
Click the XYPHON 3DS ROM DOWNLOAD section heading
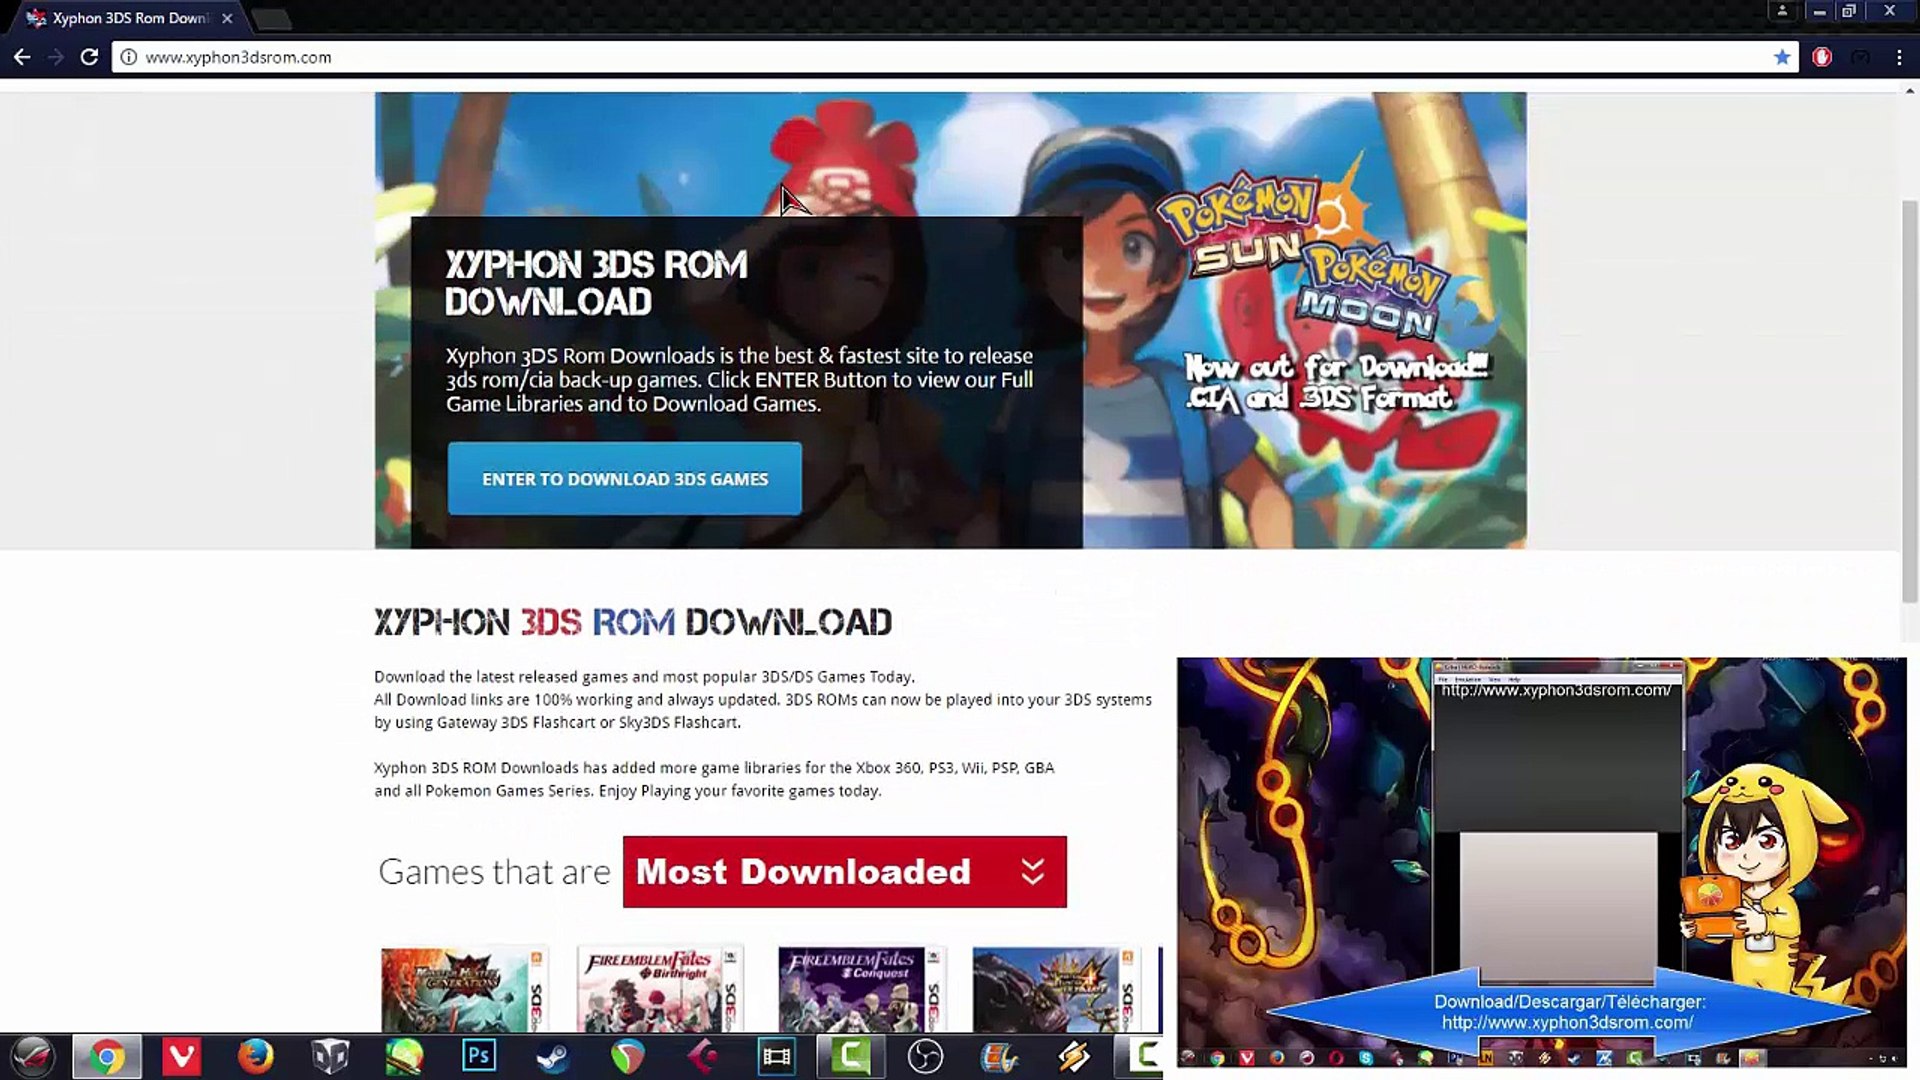[633, 622]
